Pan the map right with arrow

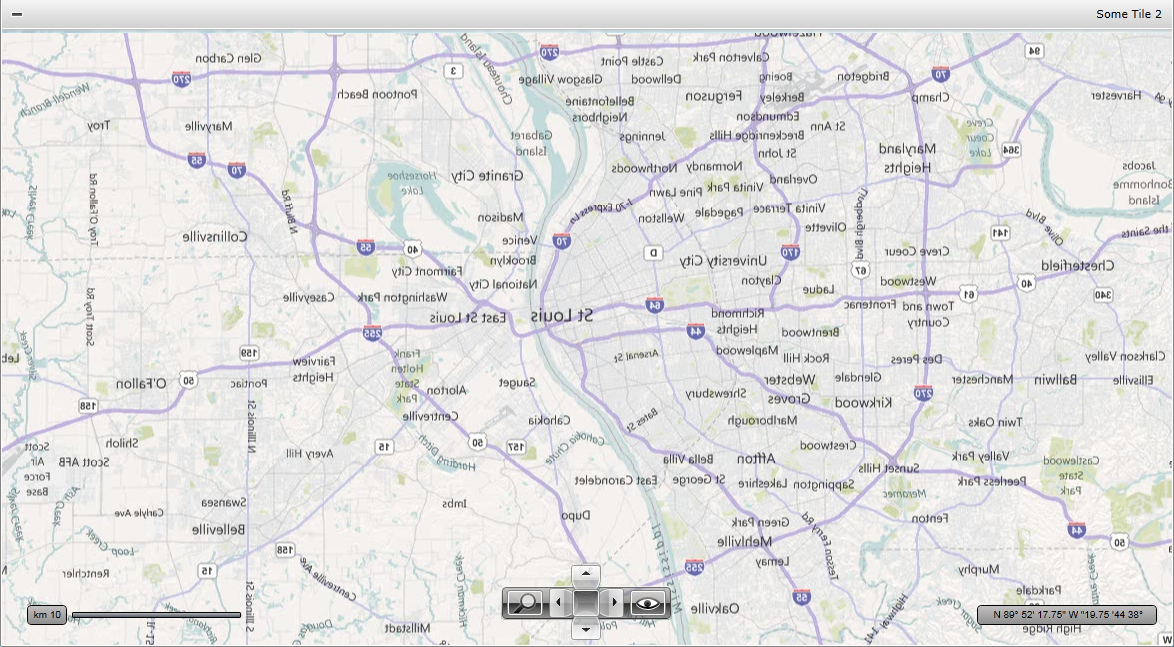(613, 601)
